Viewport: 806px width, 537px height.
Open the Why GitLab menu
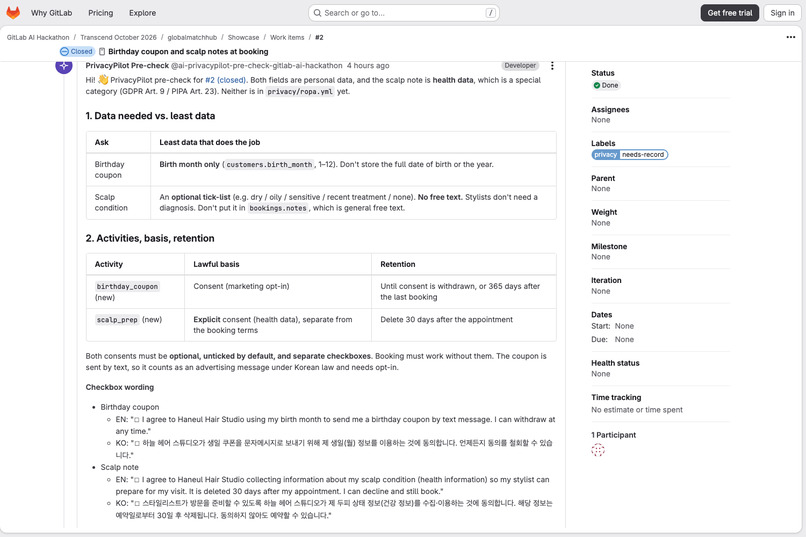51,13
